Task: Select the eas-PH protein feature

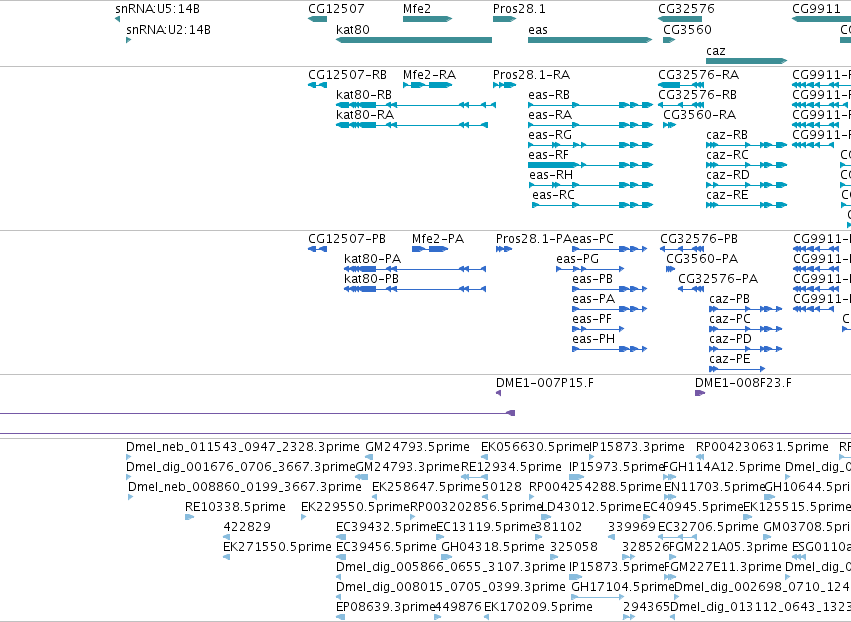Action: pos(609,349)
